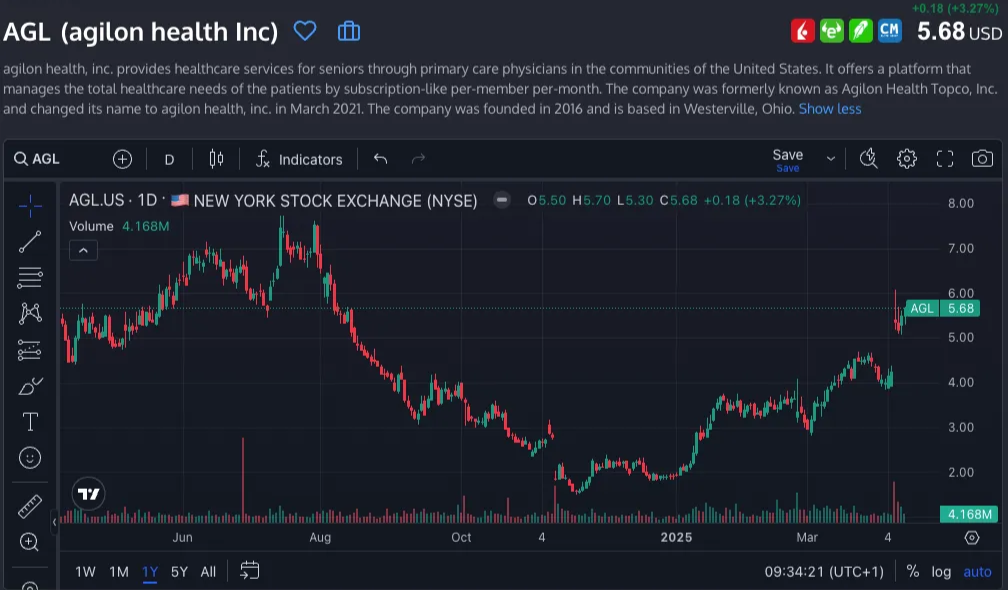Select the text annotation tool

click(x=30, y=421)
